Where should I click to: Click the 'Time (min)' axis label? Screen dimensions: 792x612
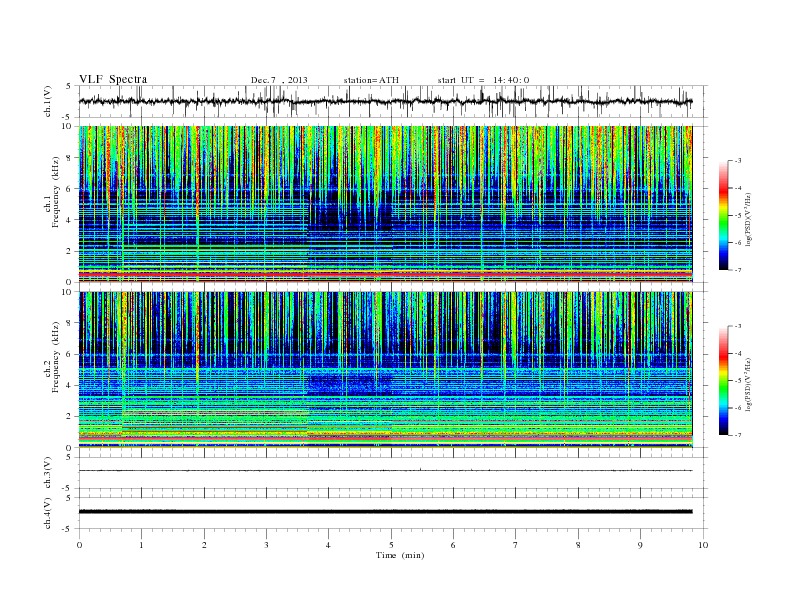(400, 555)
